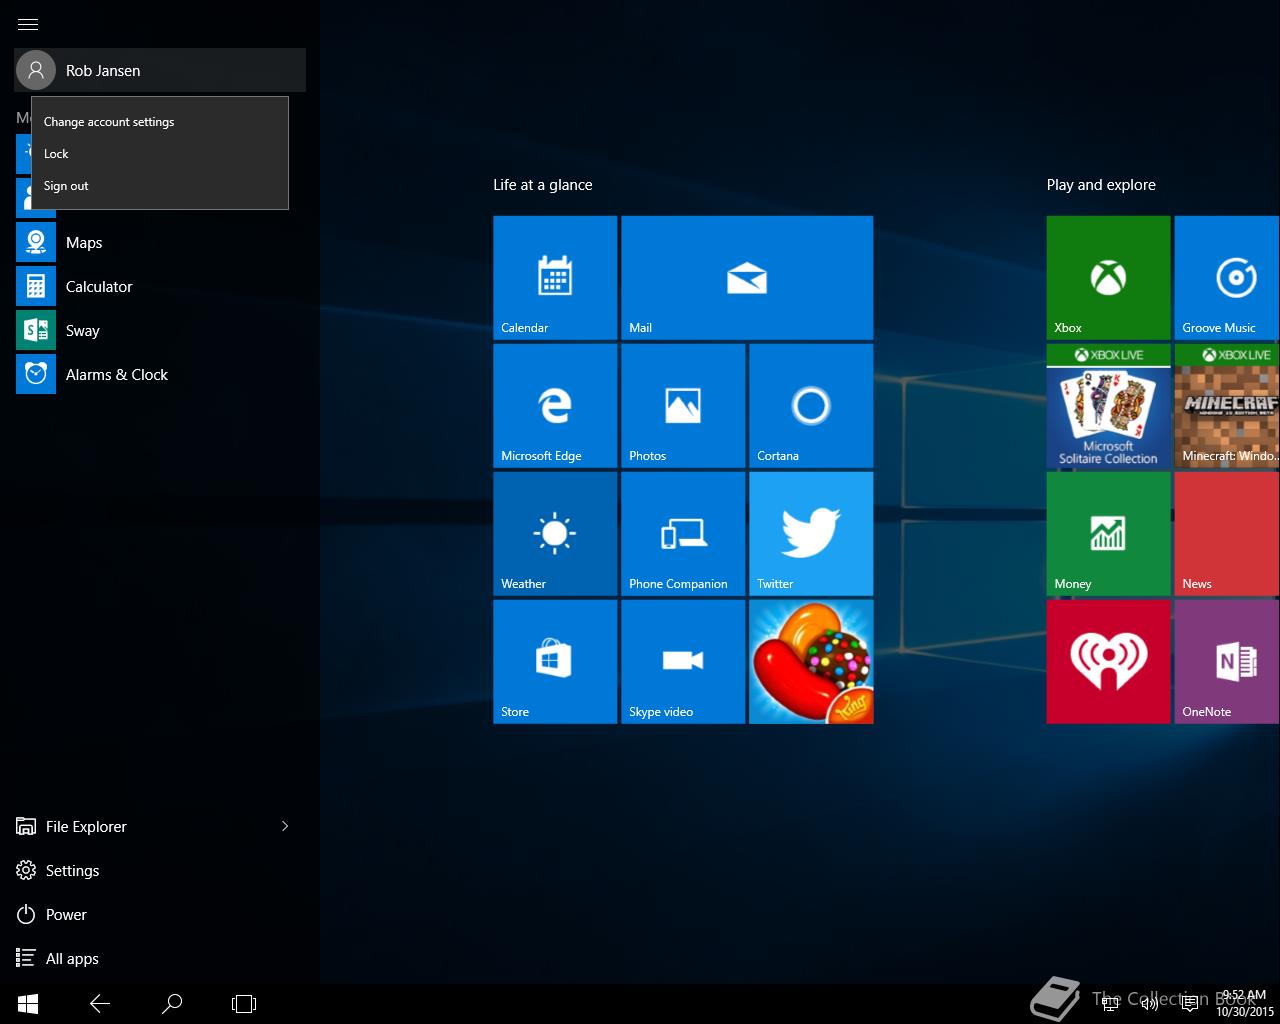
Task: Open taskbar Search magnifier
Action: click(x=172, y=1004)
